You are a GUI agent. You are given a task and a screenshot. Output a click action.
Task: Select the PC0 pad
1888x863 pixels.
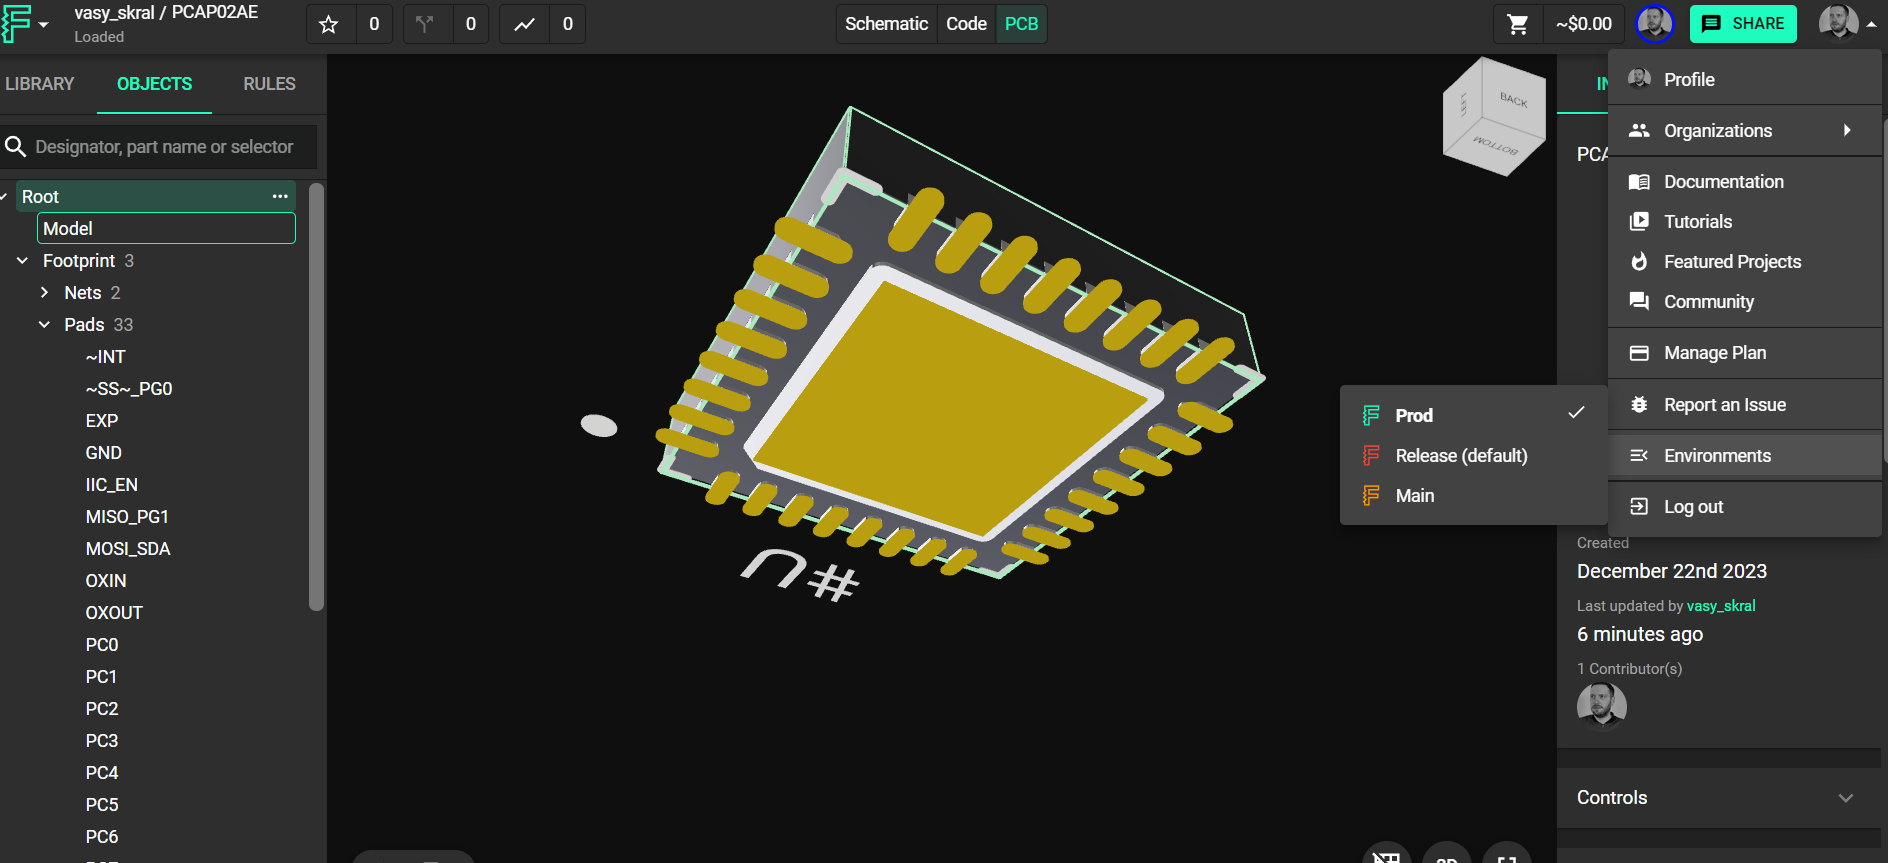102,645
